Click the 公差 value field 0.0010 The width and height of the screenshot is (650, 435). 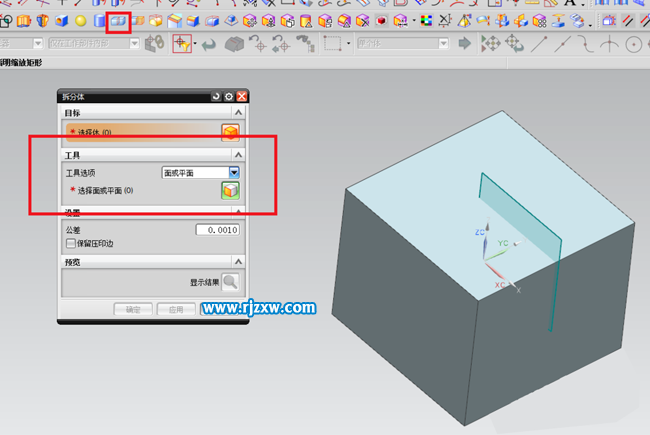tap(218, 230)
